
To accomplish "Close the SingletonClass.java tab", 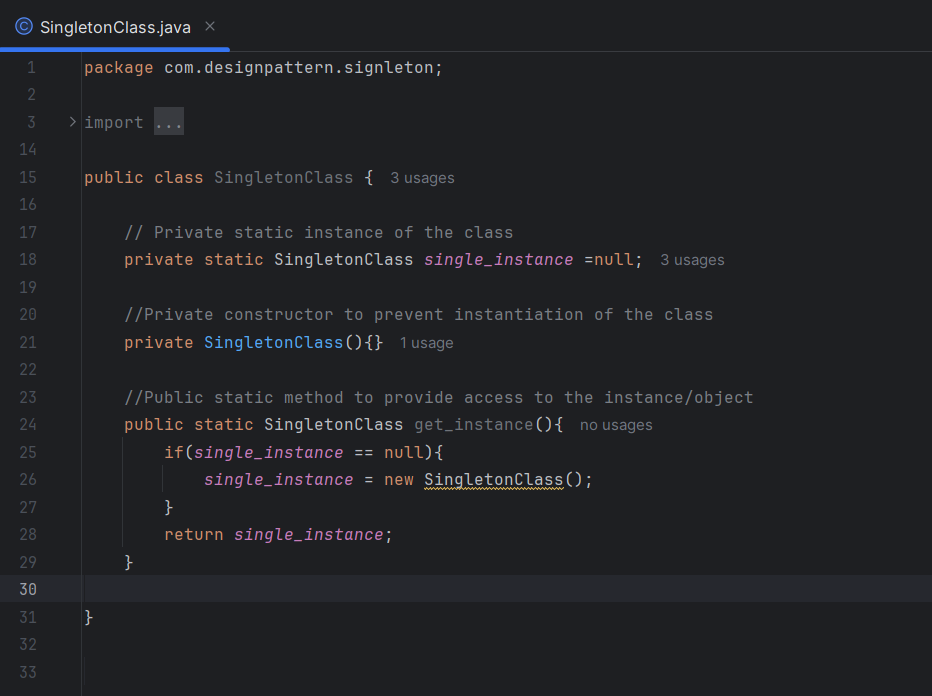I will pyautogui.click(x=209, y=27).
